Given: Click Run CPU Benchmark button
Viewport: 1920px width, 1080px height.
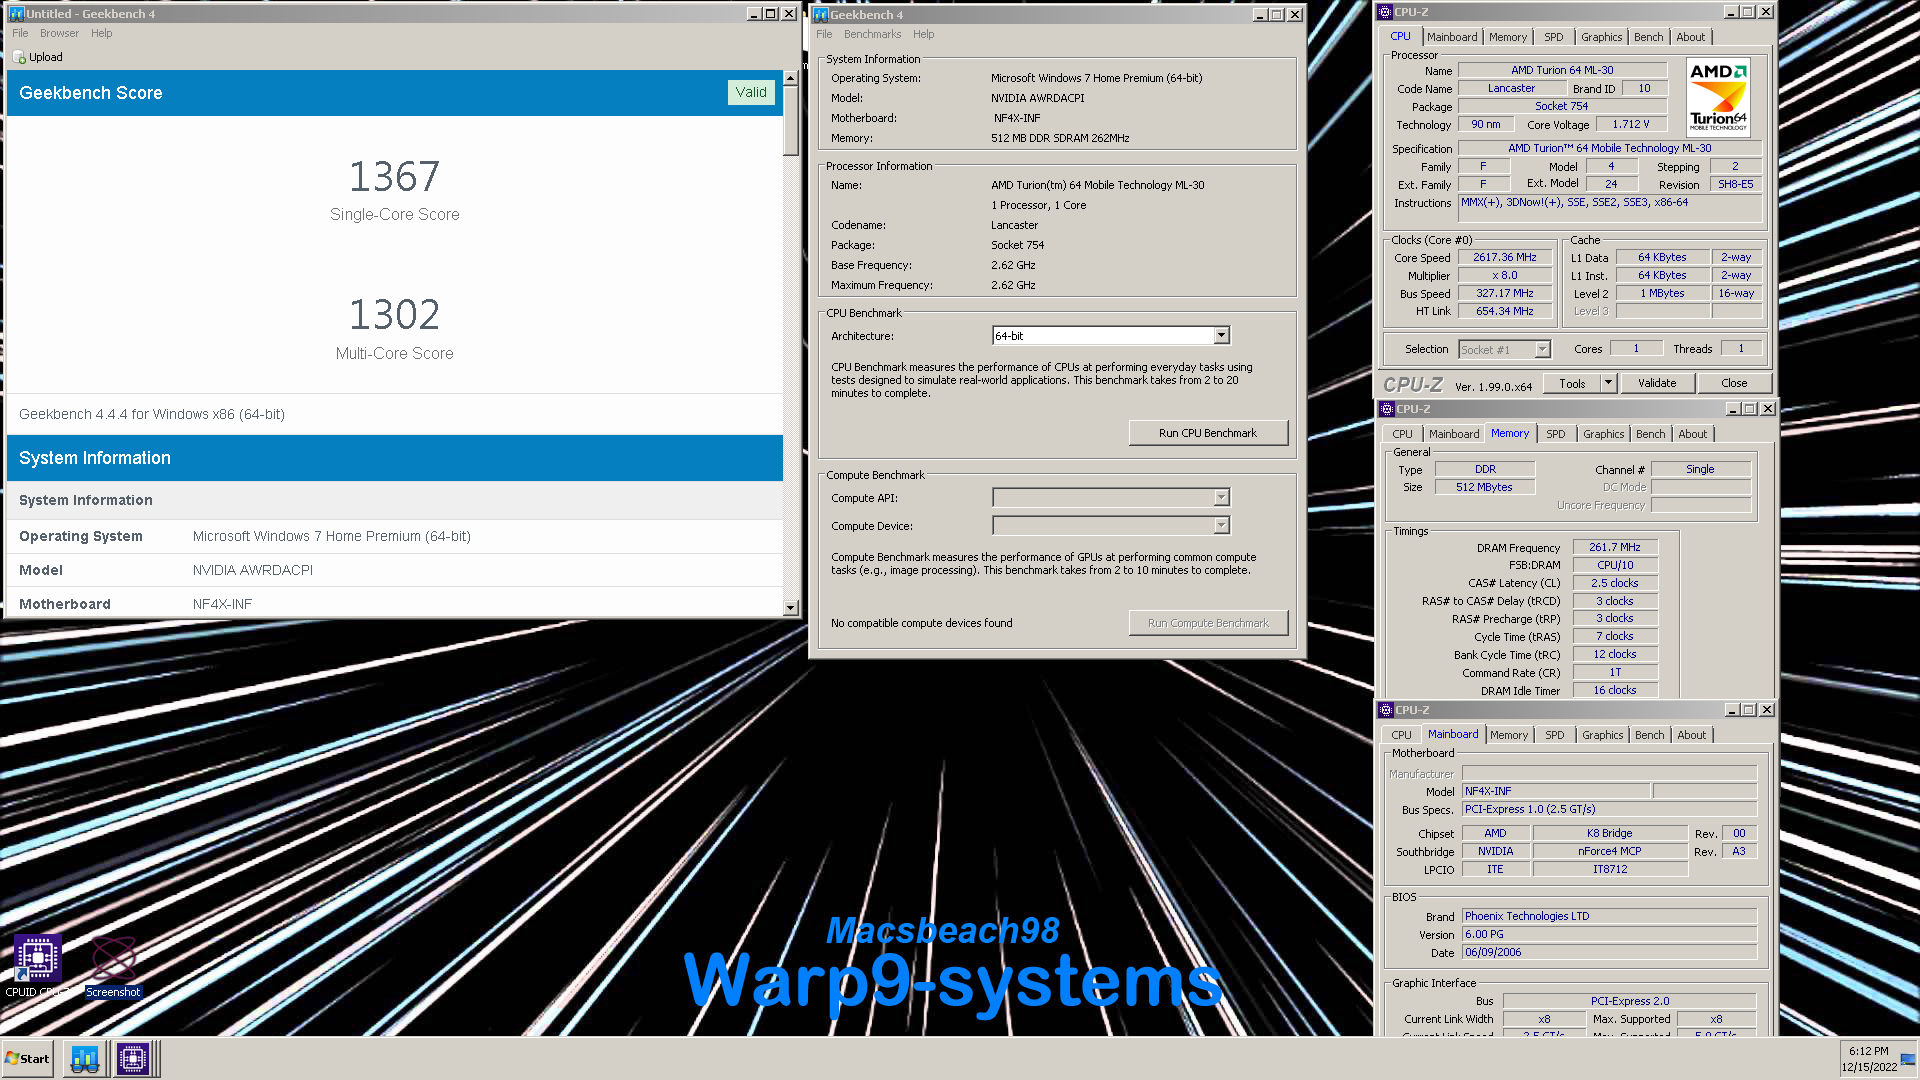Looking at the screenshot, I should (1208, 433).
